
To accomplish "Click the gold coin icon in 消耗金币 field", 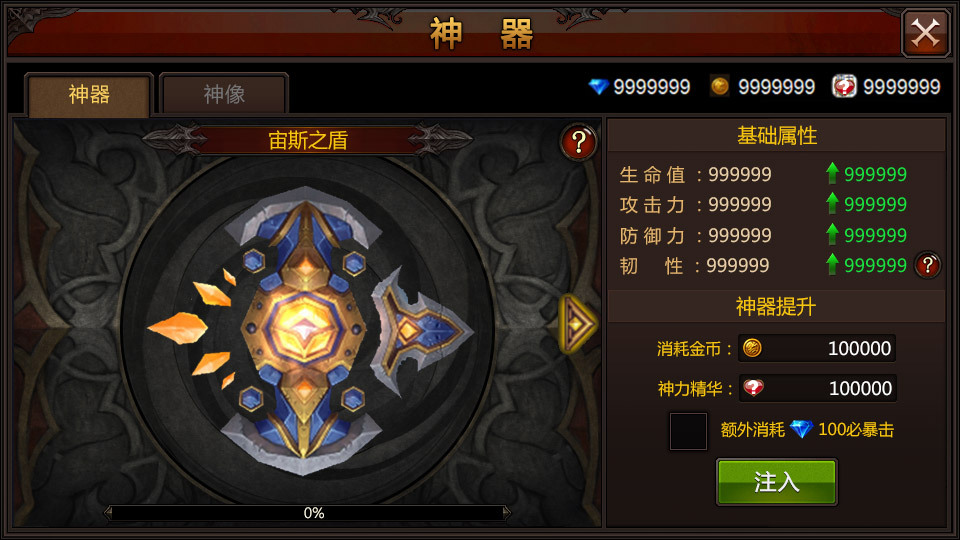I will pos(752,348).
